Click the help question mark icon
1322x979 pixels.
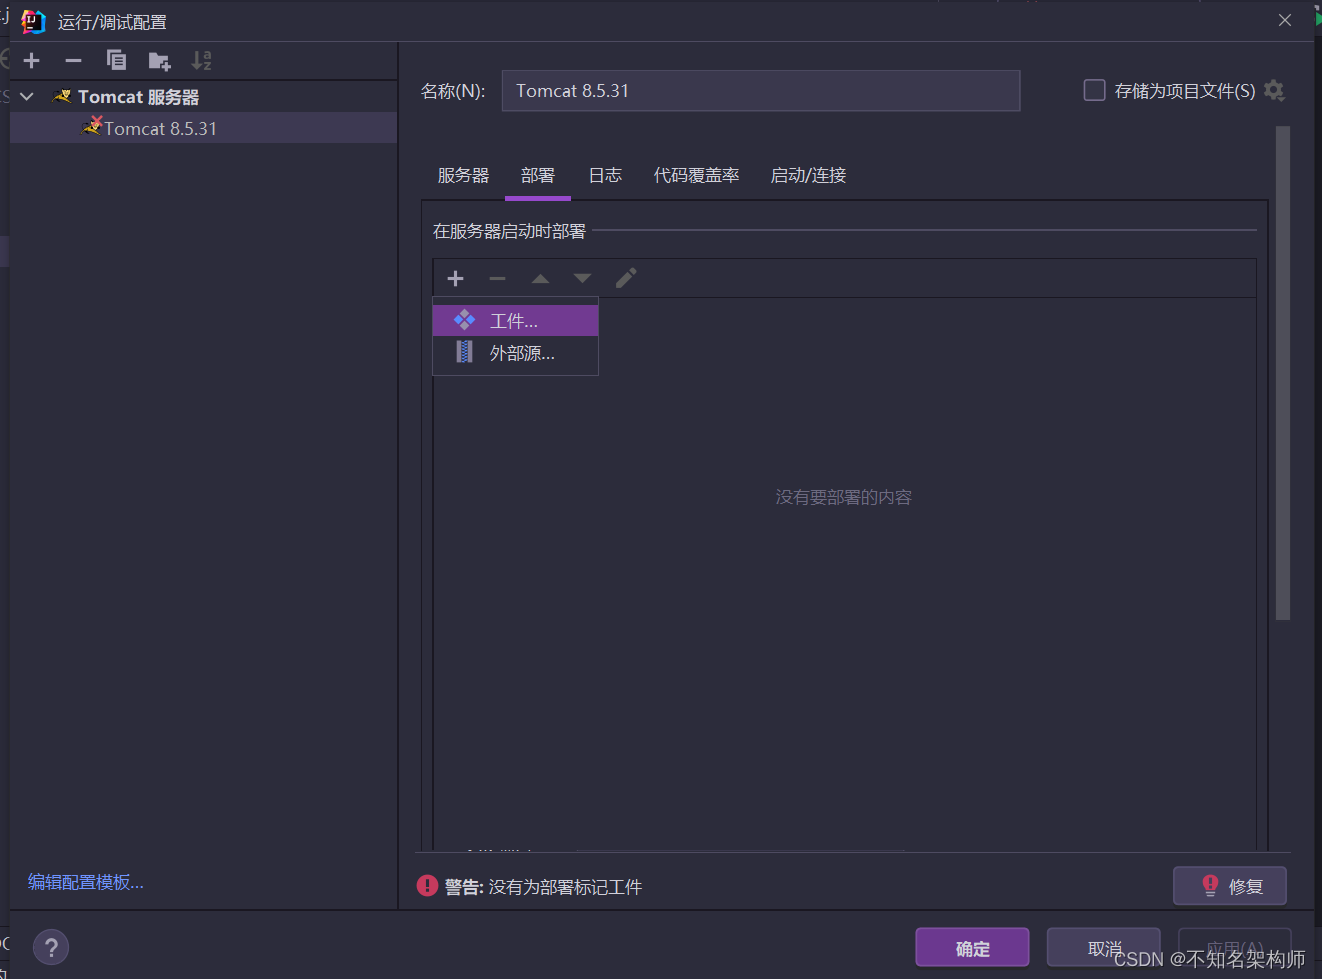[51, 946]
